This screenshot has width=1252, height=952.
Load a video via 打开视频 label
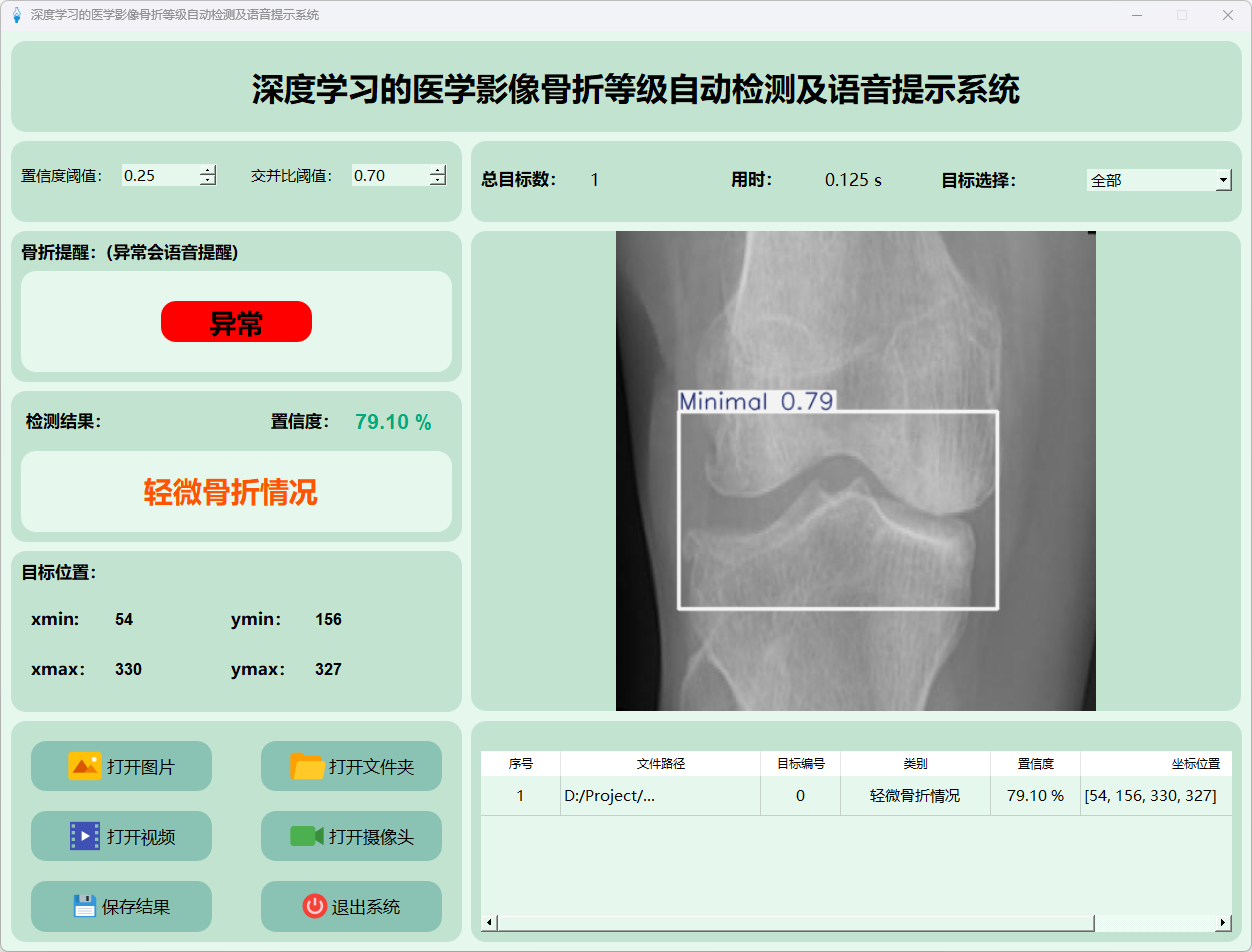pyautogui.click(x=141, y=837)
